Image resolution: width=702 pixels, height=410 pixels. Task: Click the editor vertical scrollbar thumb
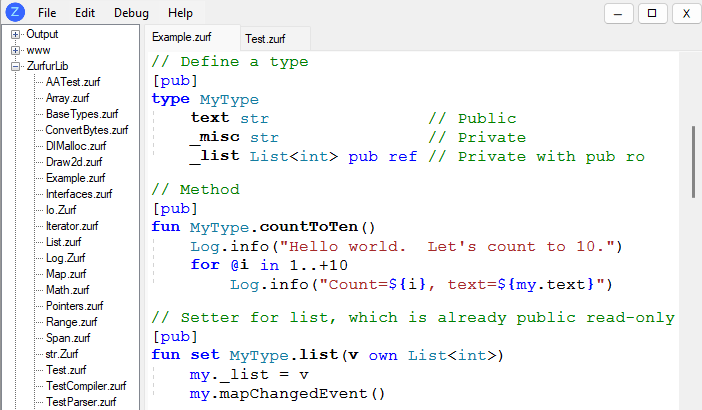point(693,162)
